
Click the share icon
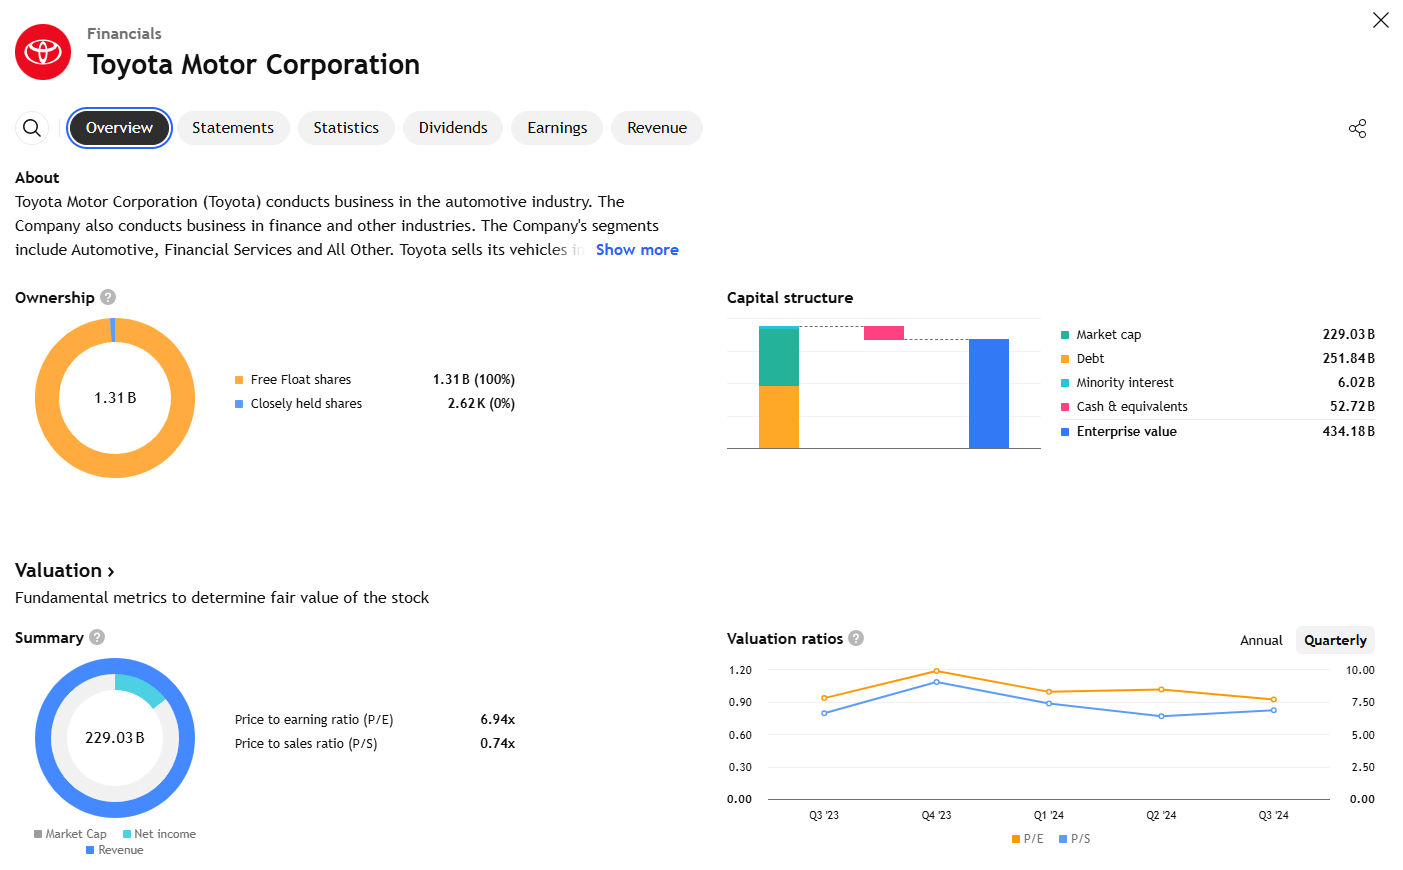pos(1357,128)
